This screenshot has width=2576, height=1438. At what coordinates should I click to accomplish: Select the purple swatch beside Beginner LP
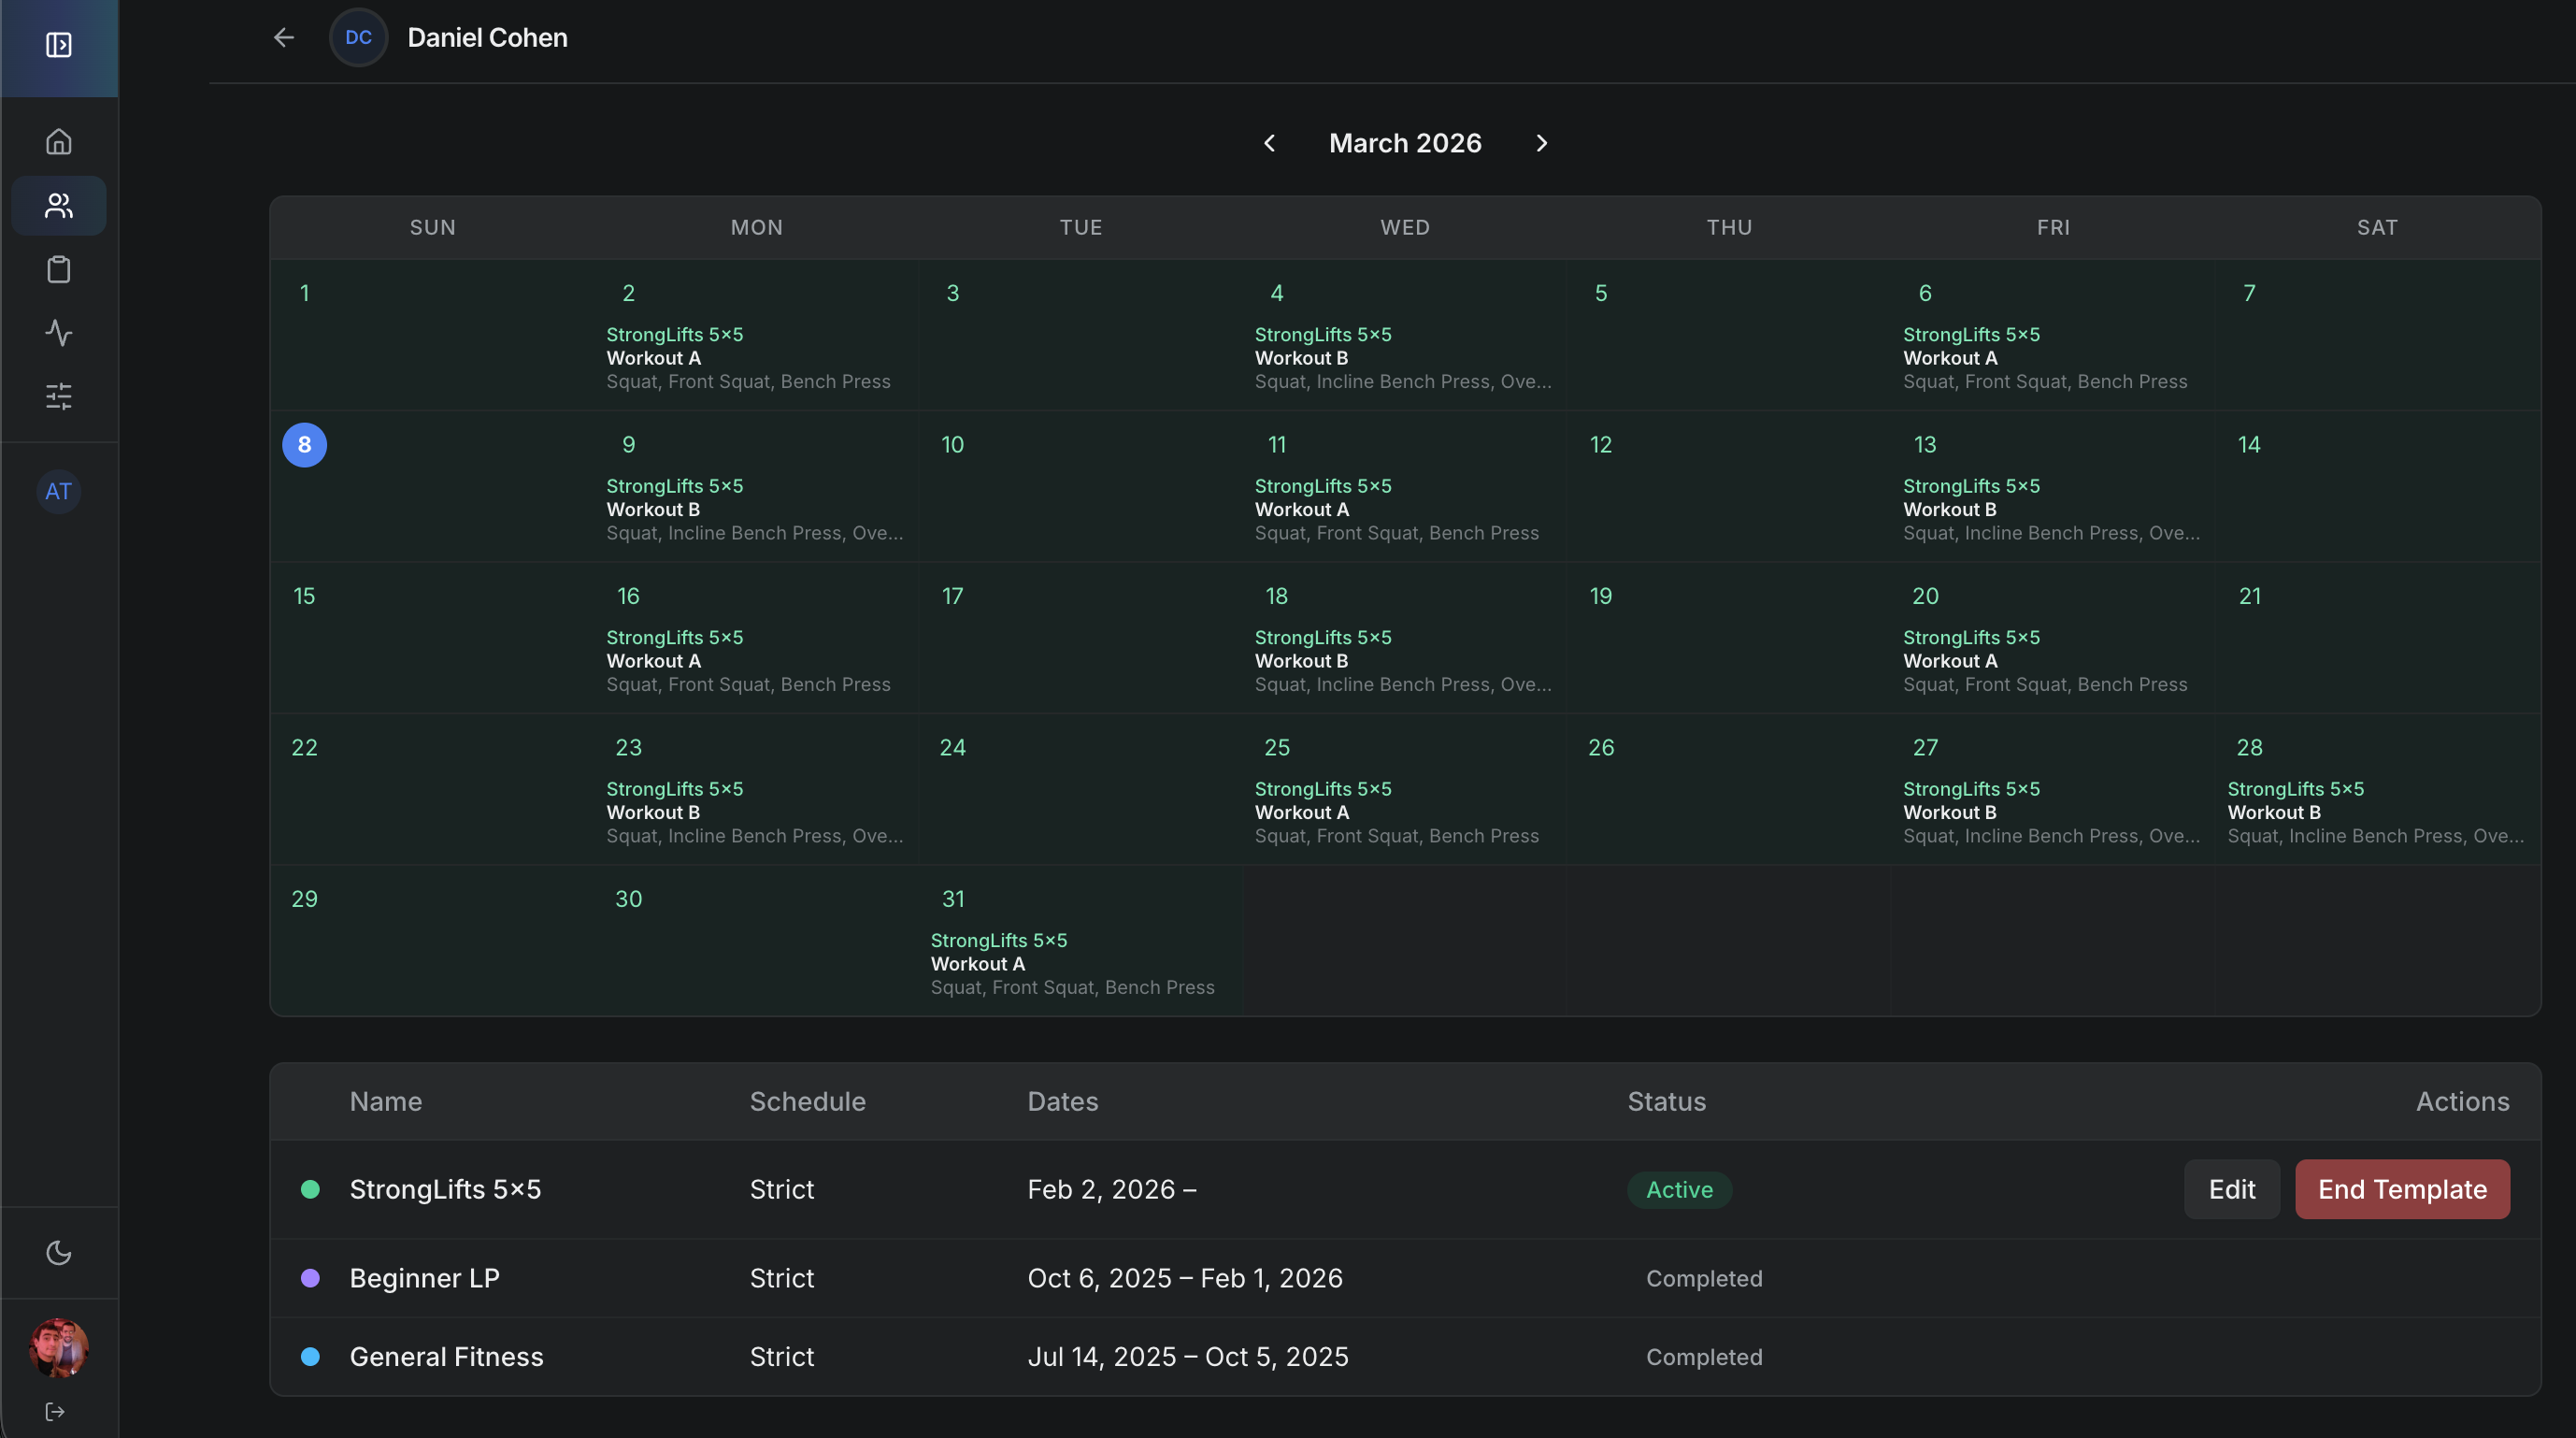(311, 1278)
